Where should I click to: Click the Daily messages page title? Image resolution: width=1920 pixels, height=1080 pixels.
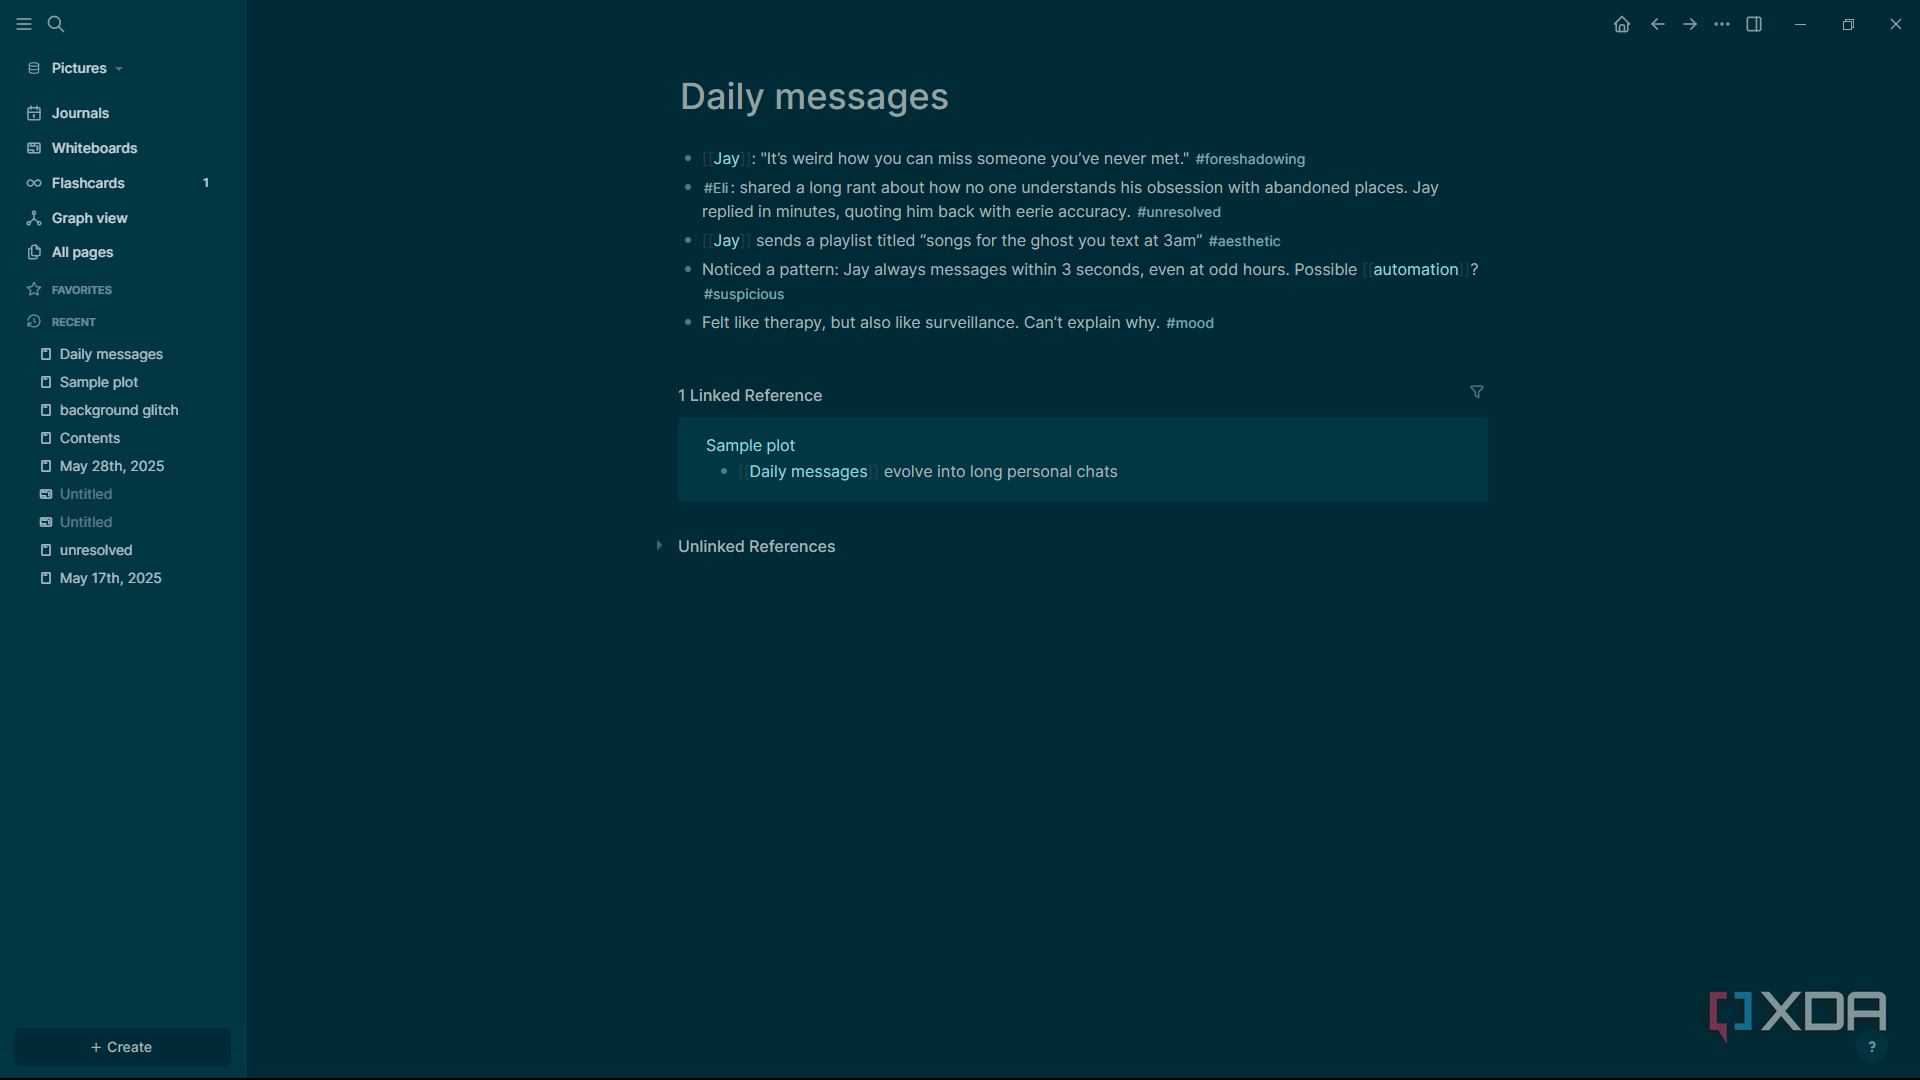(814, 96)
